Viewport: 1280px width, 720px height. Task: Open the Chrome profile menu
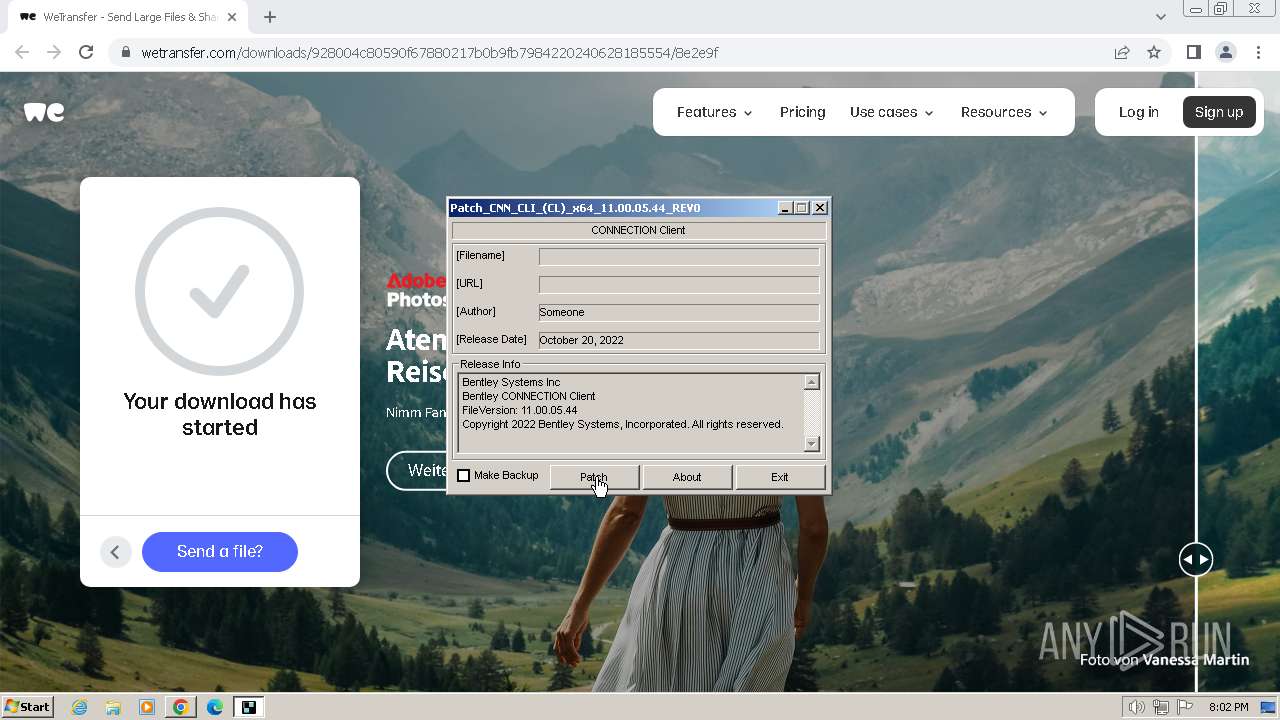[1226, 52]
